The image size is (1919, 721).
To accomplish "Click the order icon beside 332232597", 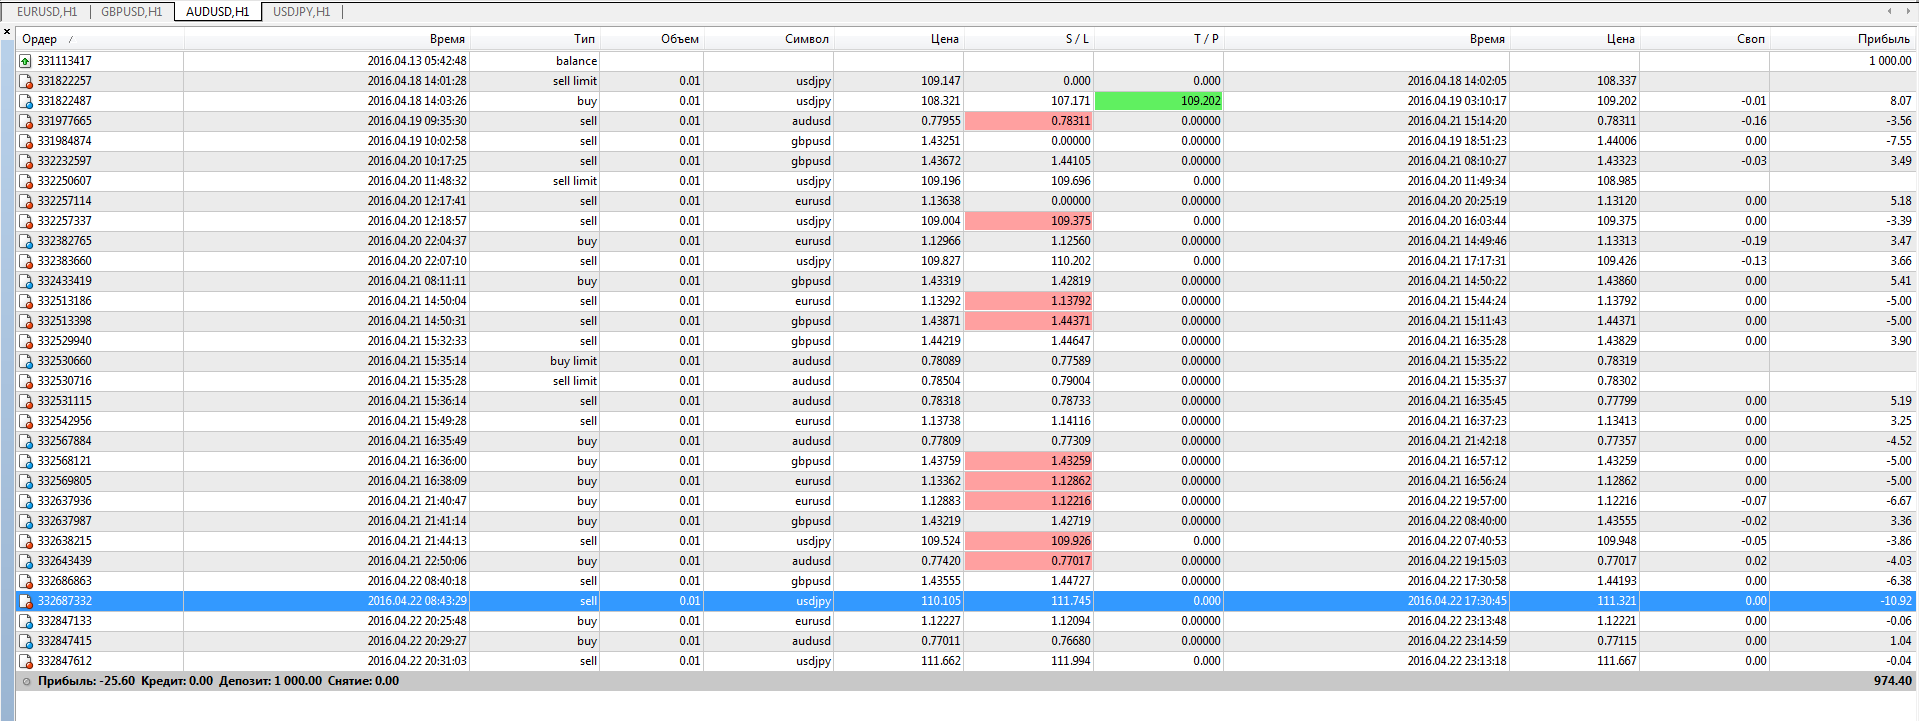I will [26, 161].
